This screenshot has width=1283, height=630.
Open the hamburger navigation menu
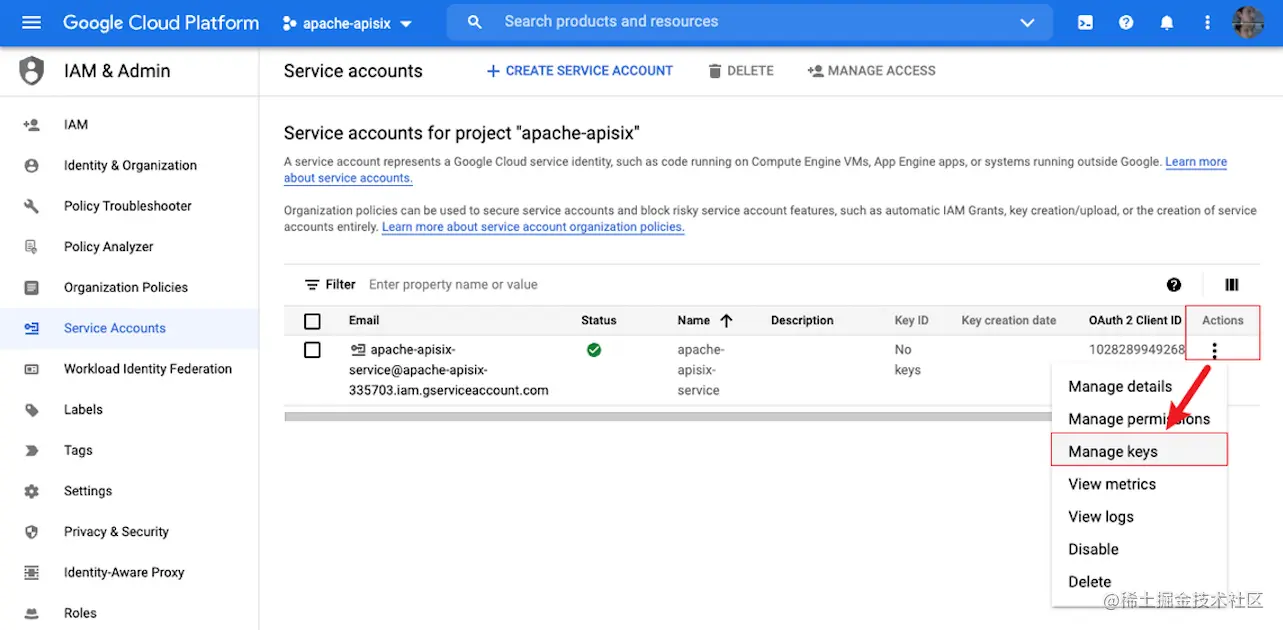click(31, 22)
